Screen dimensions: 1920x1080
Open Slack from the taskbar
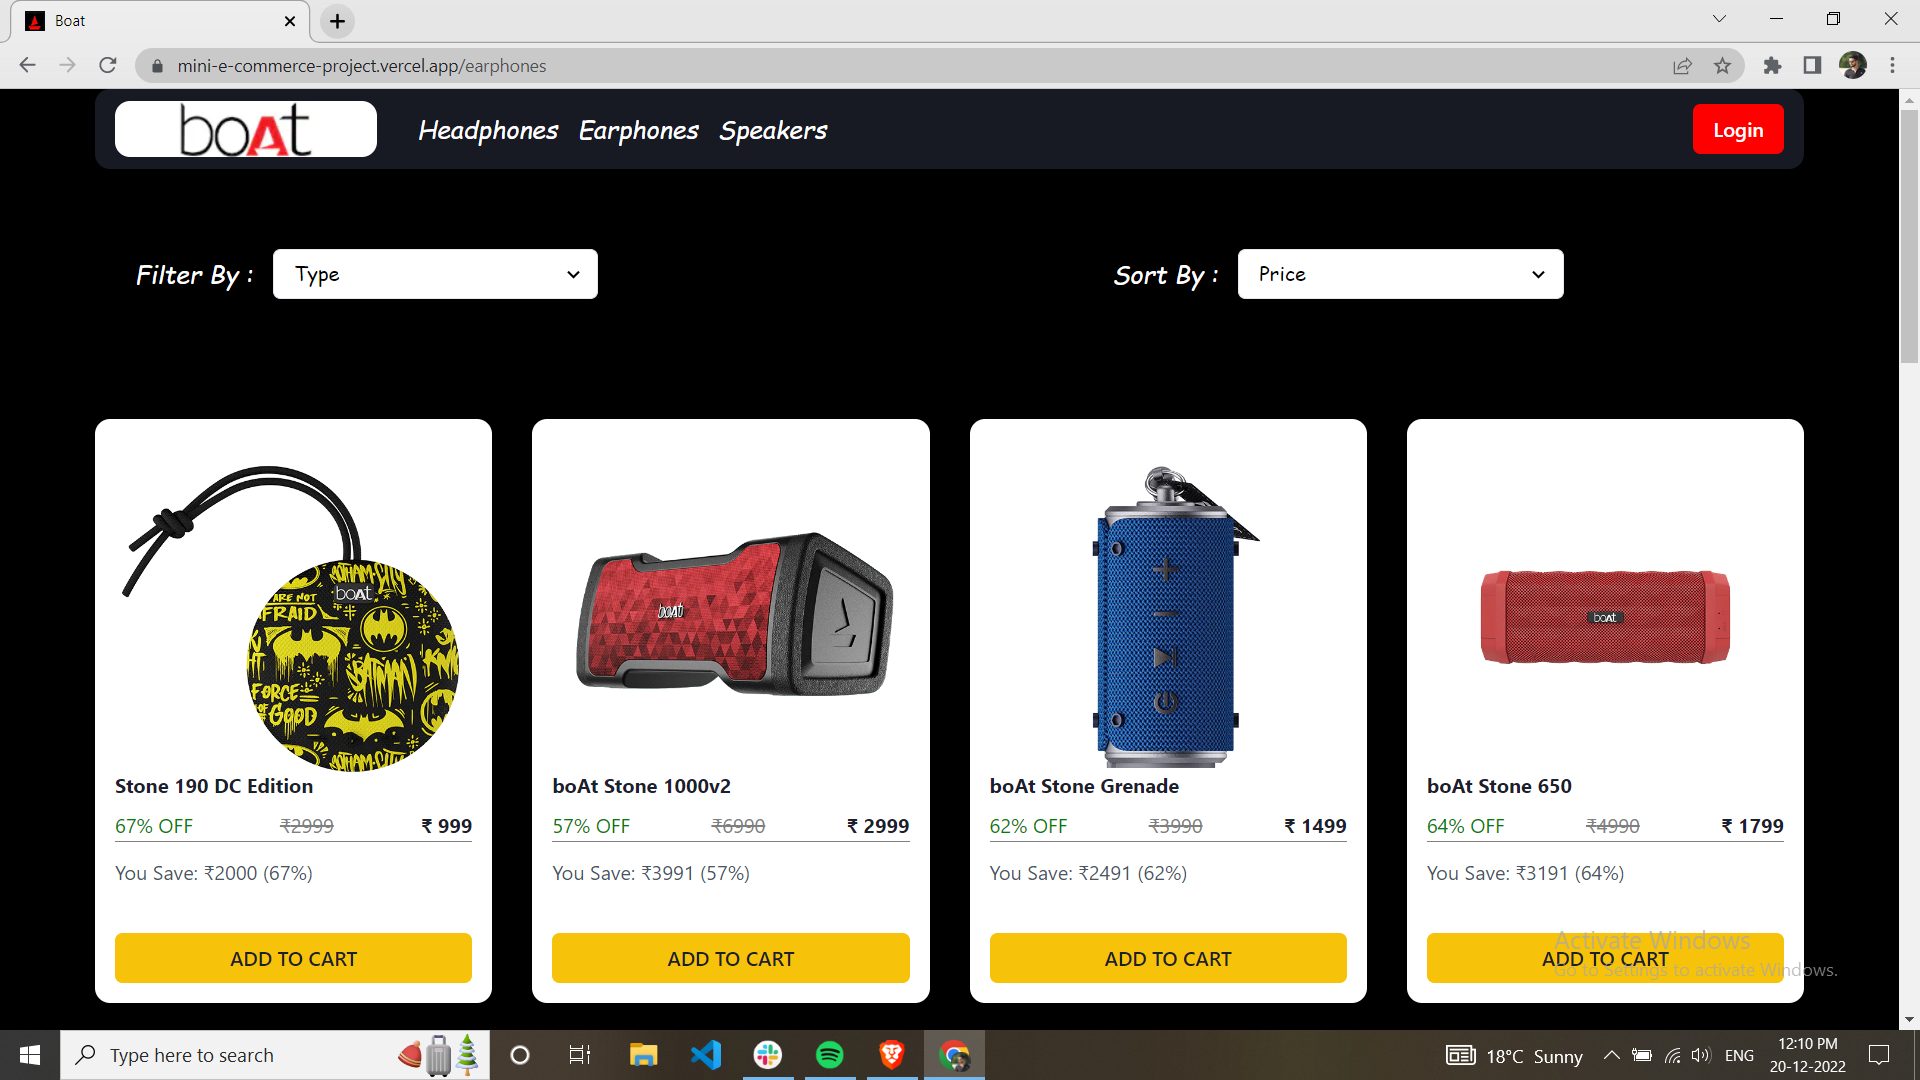[x=768, y=1055]
